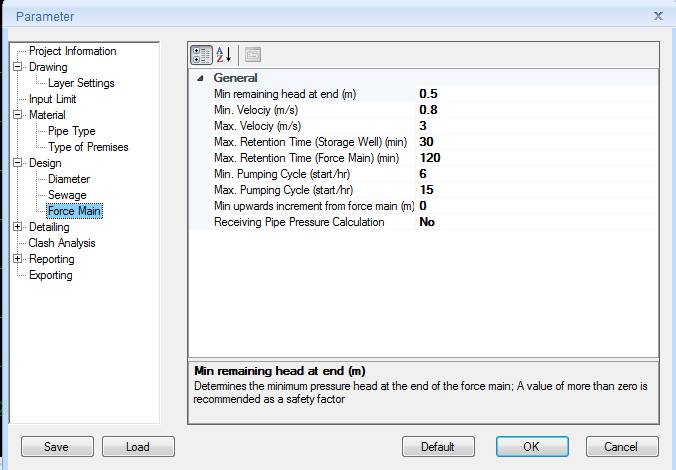Select the Material tree item
This screenshot has width=676, height=470.
pos(47,115)
